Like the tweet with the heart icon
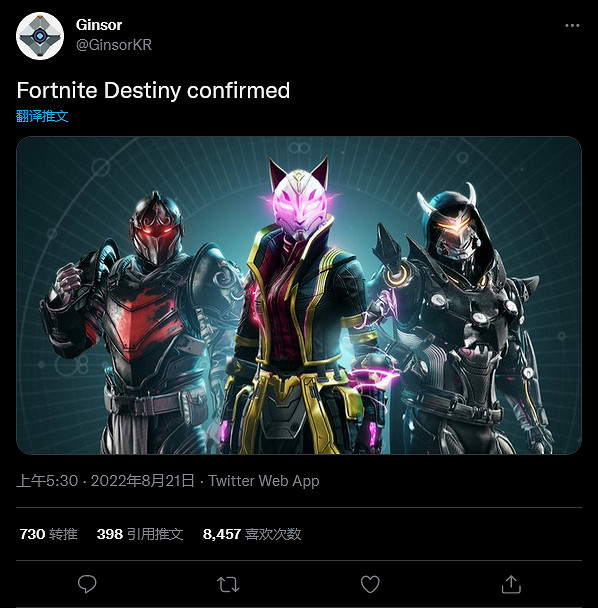Viewport: 598px width, 608px height. 370,584
